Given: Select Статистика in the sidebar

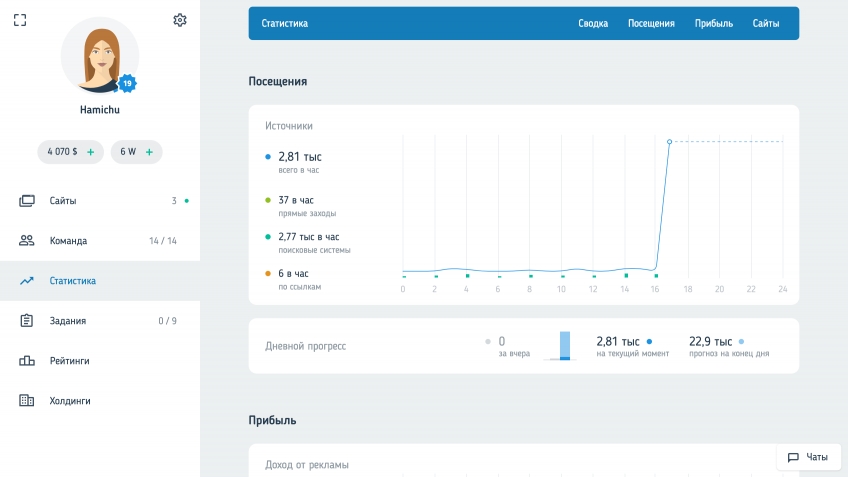Looking at the screenshot, I should pyautogui.click(x=100, y=281).
